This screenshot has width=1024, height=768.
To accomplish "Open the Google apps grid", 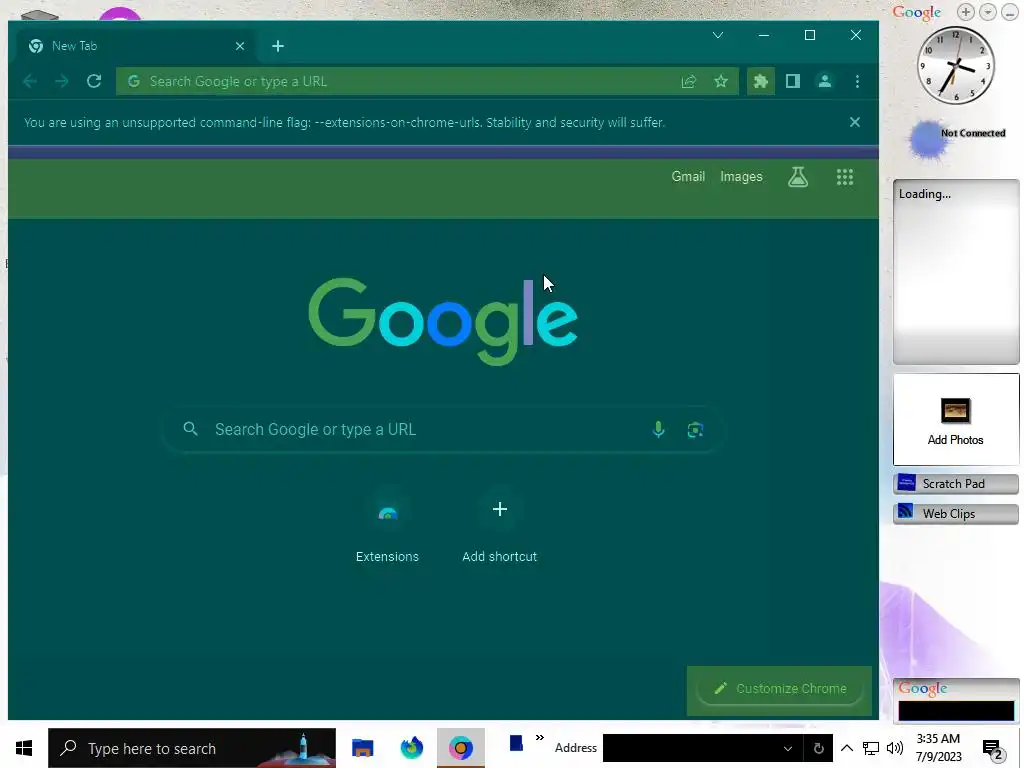I will pos(844,177).
